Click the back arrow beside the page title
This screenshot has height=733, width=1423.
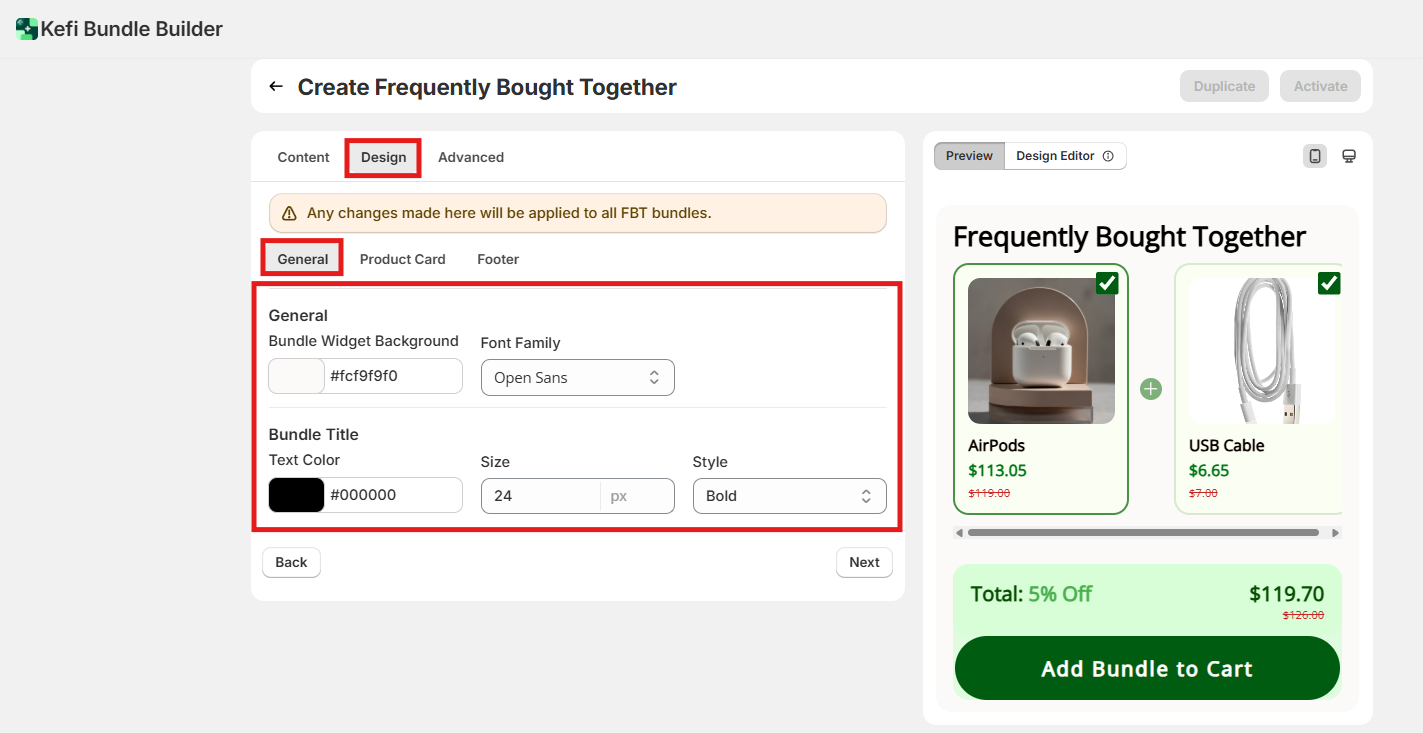coord(276,87)
